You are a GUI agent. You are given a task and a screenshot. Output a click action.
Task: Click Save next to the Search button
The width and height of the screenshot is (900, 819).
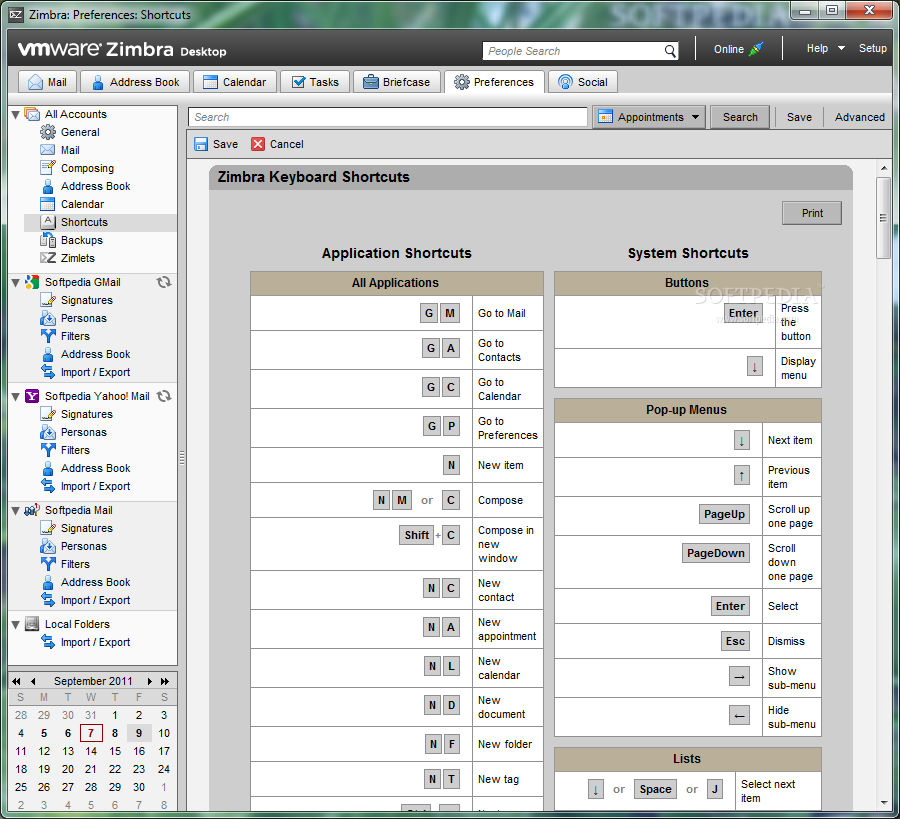coord(799,117)
